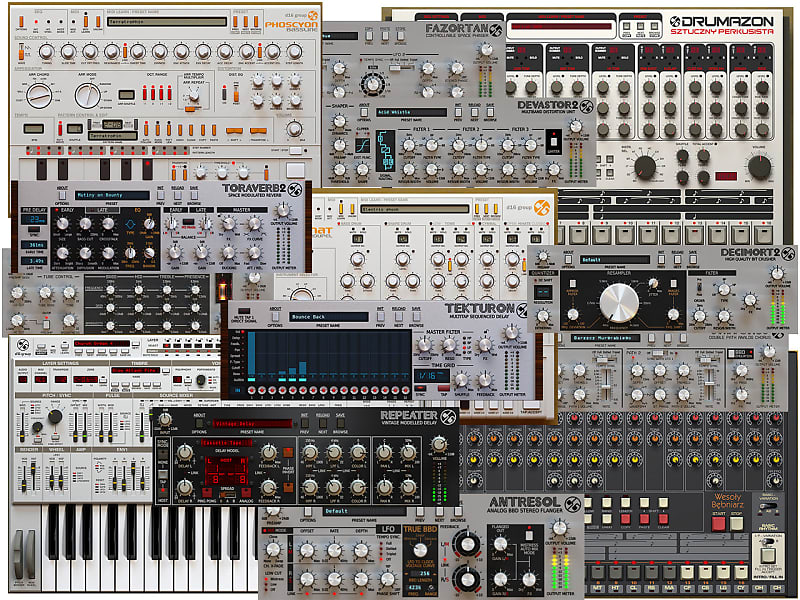Click the EQ type diamond icon on Toraverb2
800x600 pixels.
point(130,224)
